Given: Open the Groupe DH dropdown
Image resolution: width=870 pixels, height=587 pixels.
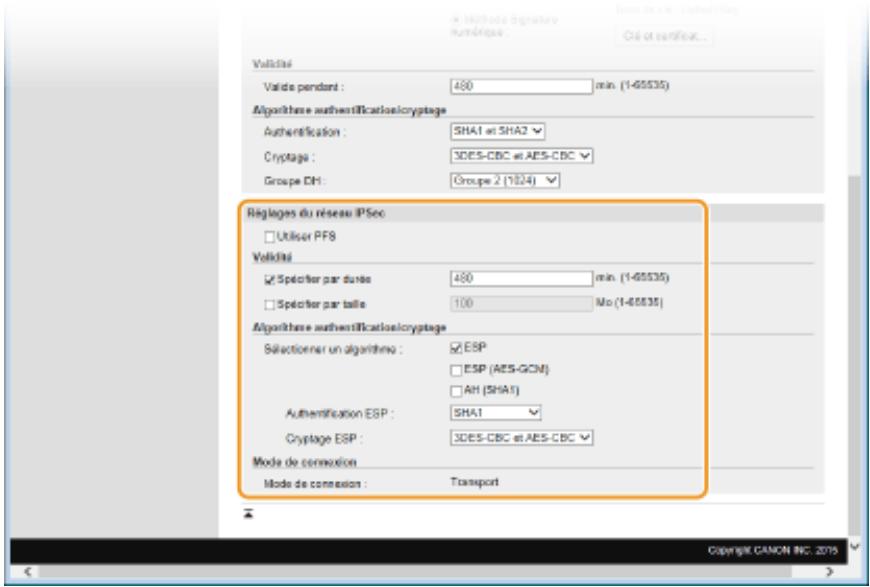Looking at the screenshot, I should coord(505,180).
